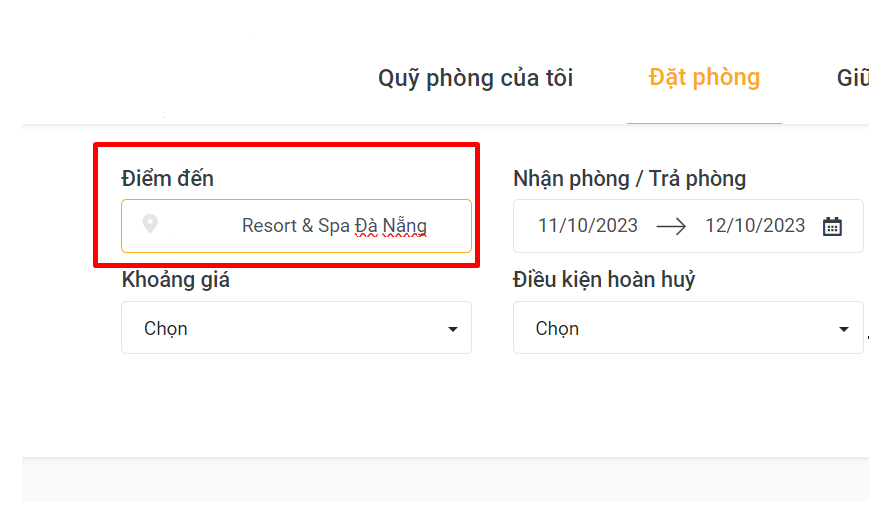Click the underlined word Nẵng in destination
869x528 pixels.
click(405, 226)
